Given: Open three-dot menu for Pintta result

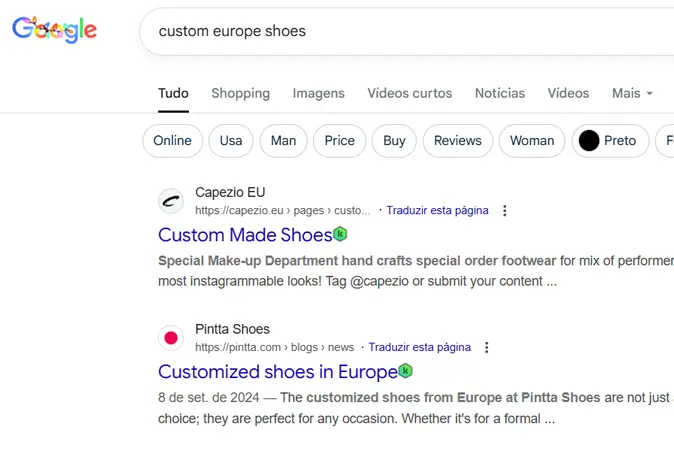Looking at the screenshot, I should (x=487, y=348).
